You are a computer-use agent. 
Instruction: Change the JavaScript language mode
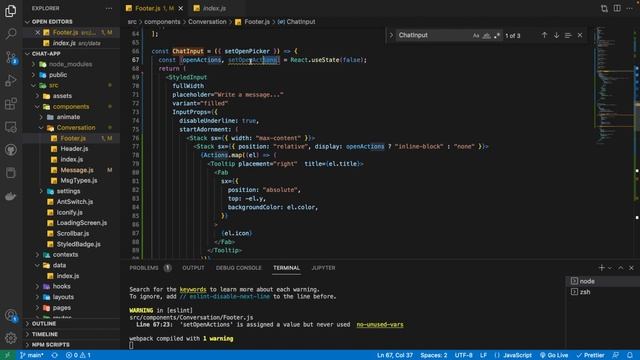pos(517,355)
